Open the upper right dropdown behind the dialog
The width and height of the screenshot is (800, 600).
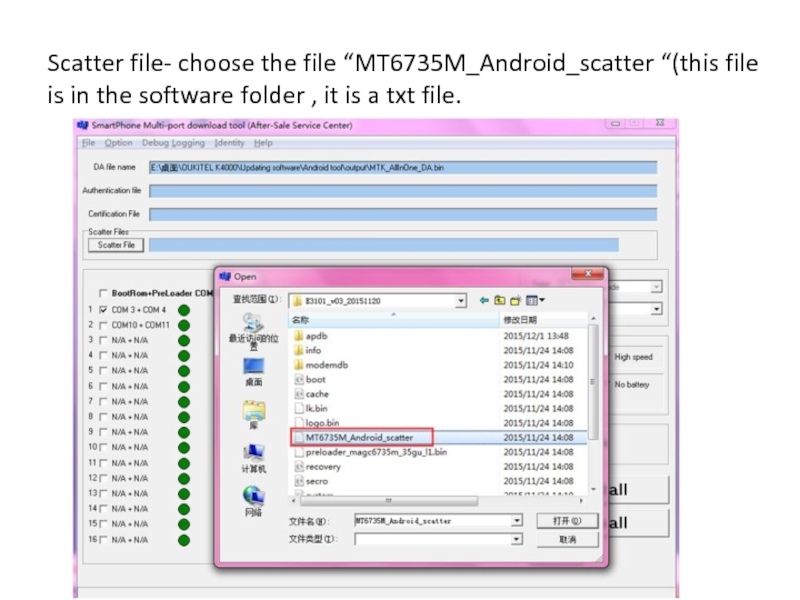tap(656, 287)
